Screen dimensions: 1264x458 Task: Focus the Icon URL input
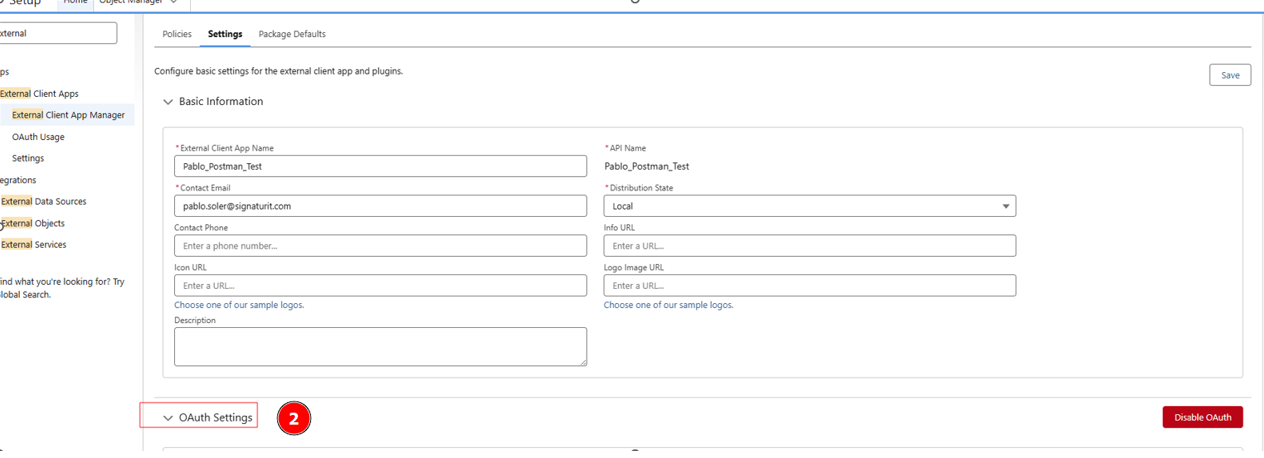pyautogui.click(x=380, y=286)
